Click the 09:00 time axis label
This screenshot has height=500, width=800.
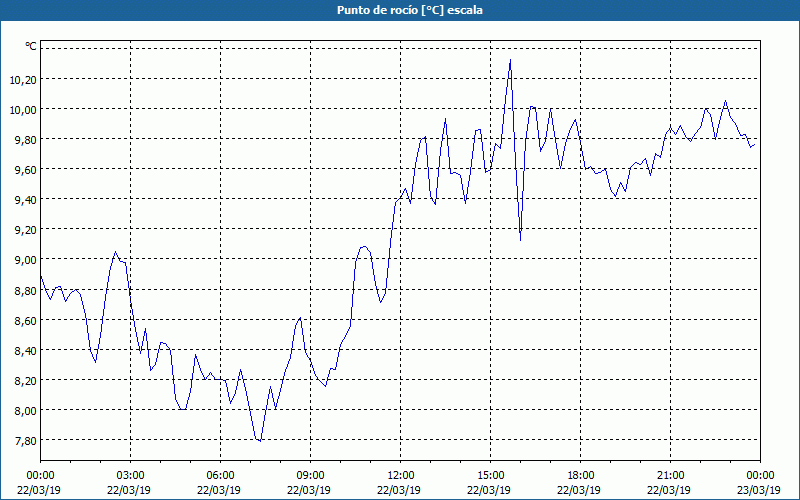point(311,476)
